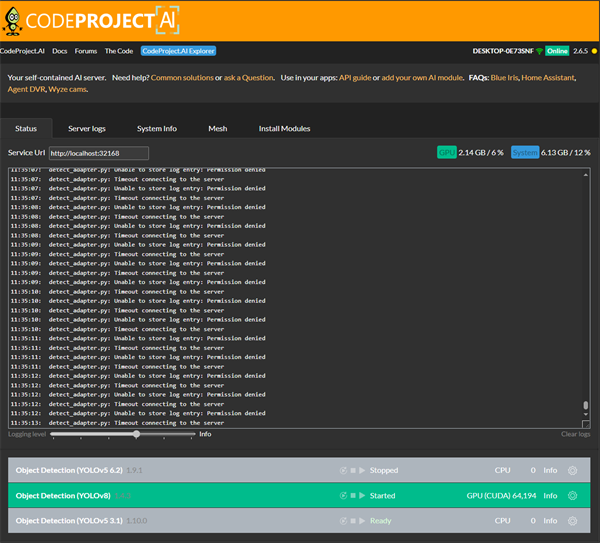
Task: Click the 1.10.0 version on YOLOv5 3.1
Action: pyautogui.click(x=137, y=521)
